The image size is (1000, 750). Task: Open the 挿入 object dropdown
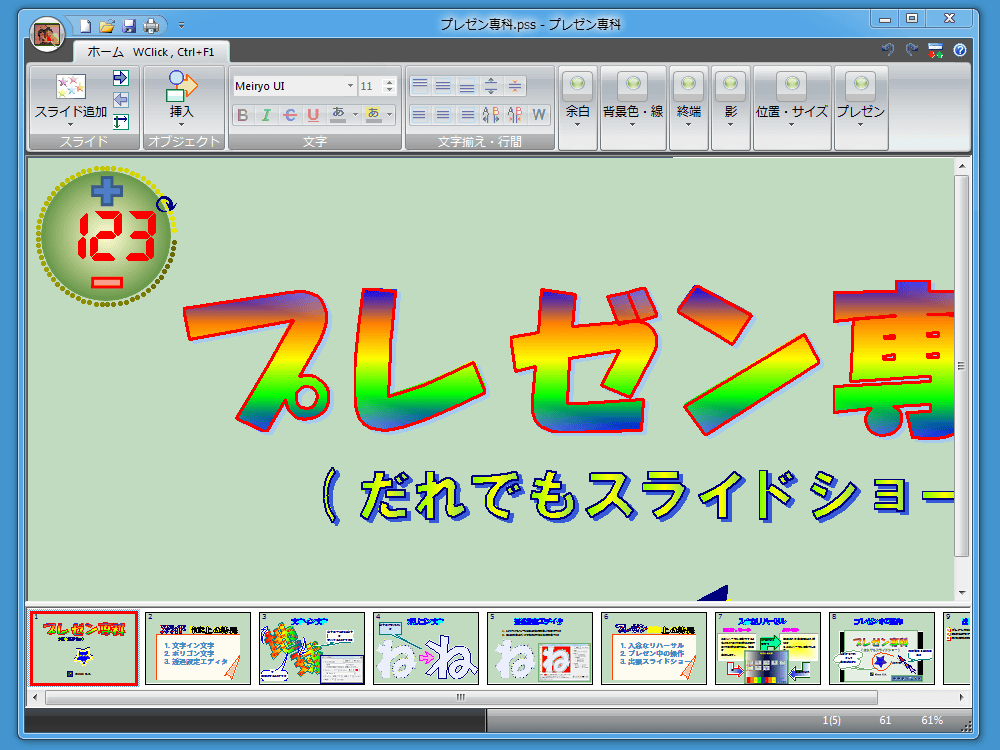[x=182, y=99]
